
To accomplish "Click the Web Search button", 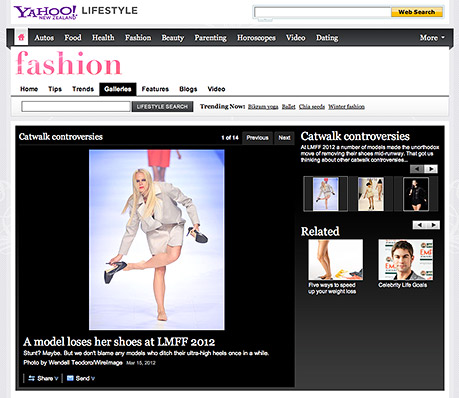I will (417, 12).
